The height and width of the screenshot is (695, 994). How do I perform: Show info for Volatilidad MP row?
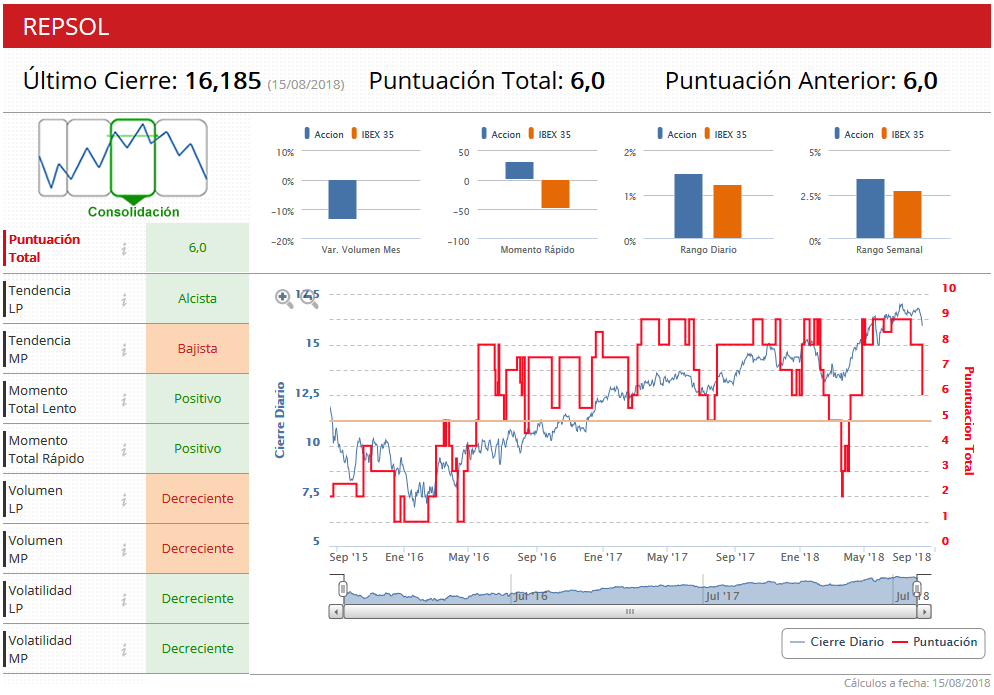124,649
